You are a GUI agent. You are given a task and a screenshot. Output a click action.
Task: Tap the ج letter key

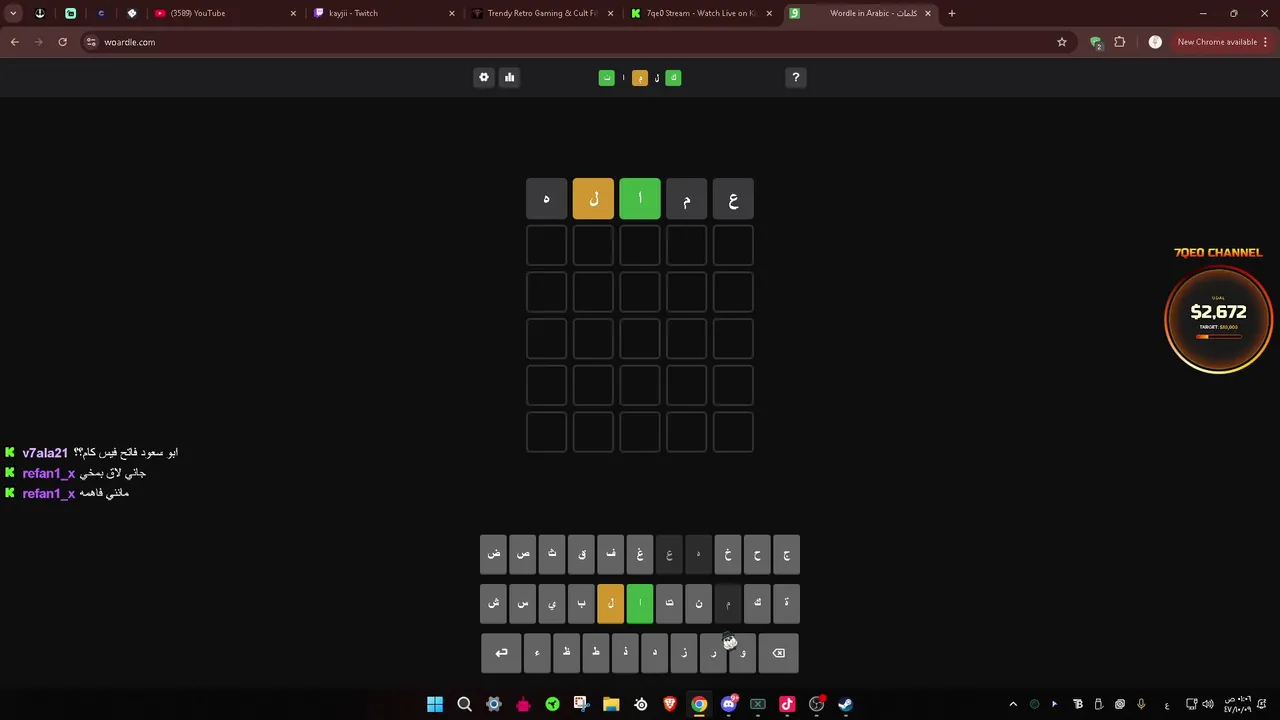point(786,554)
